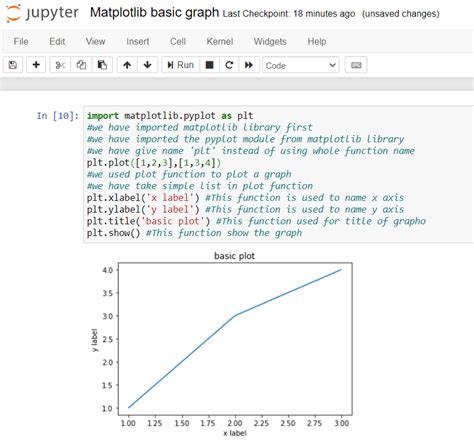Viewport: 474px width, 443px height.
Task: Paste cells below icon
Action: point(102,65)
